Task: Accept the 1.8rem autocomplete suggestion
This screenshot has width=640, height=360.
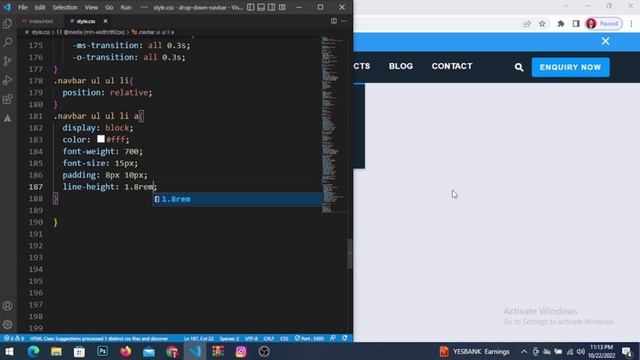Action: 238,199
